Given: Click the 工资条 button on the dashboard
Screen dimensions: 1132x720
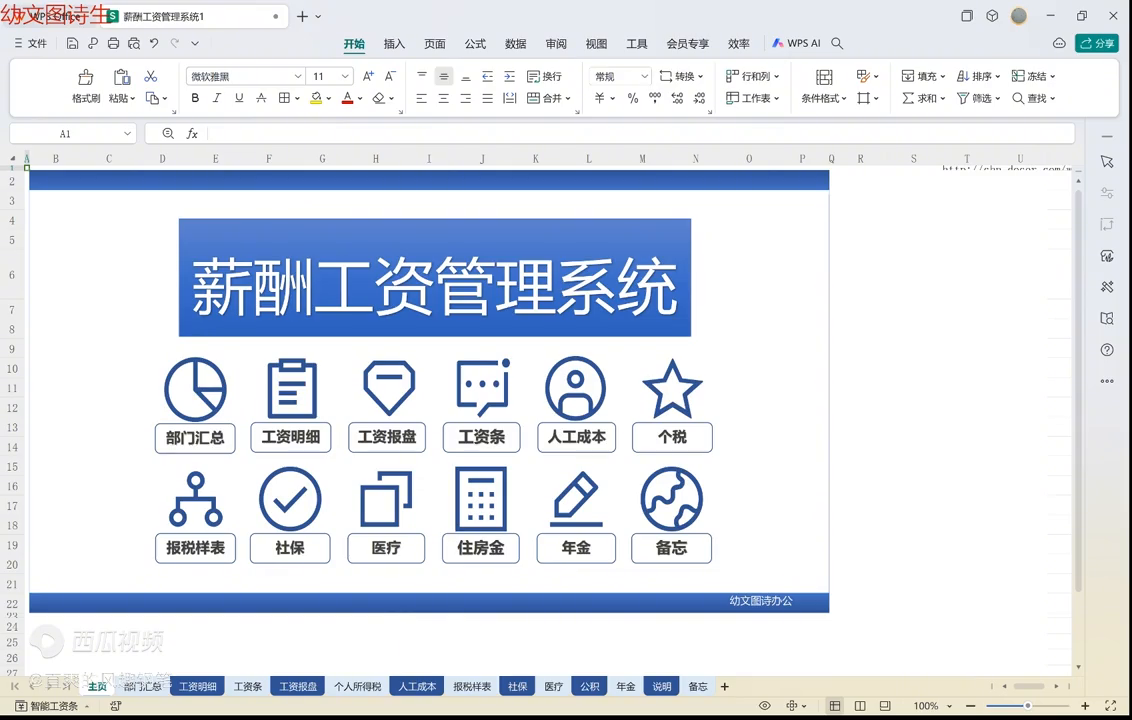Looking at the screenshot, I should pos(481,437).
